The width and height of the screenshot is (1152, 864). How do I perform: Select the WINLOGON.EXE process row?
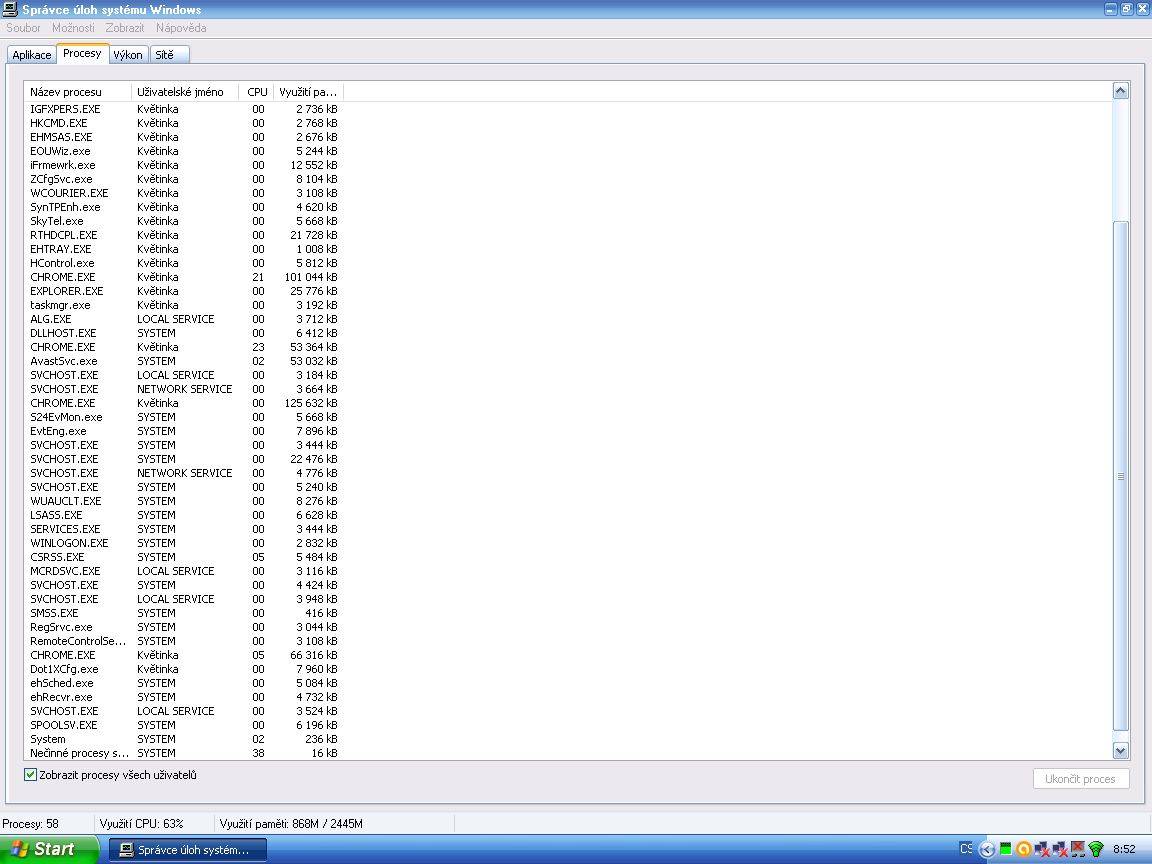[184, 543]
